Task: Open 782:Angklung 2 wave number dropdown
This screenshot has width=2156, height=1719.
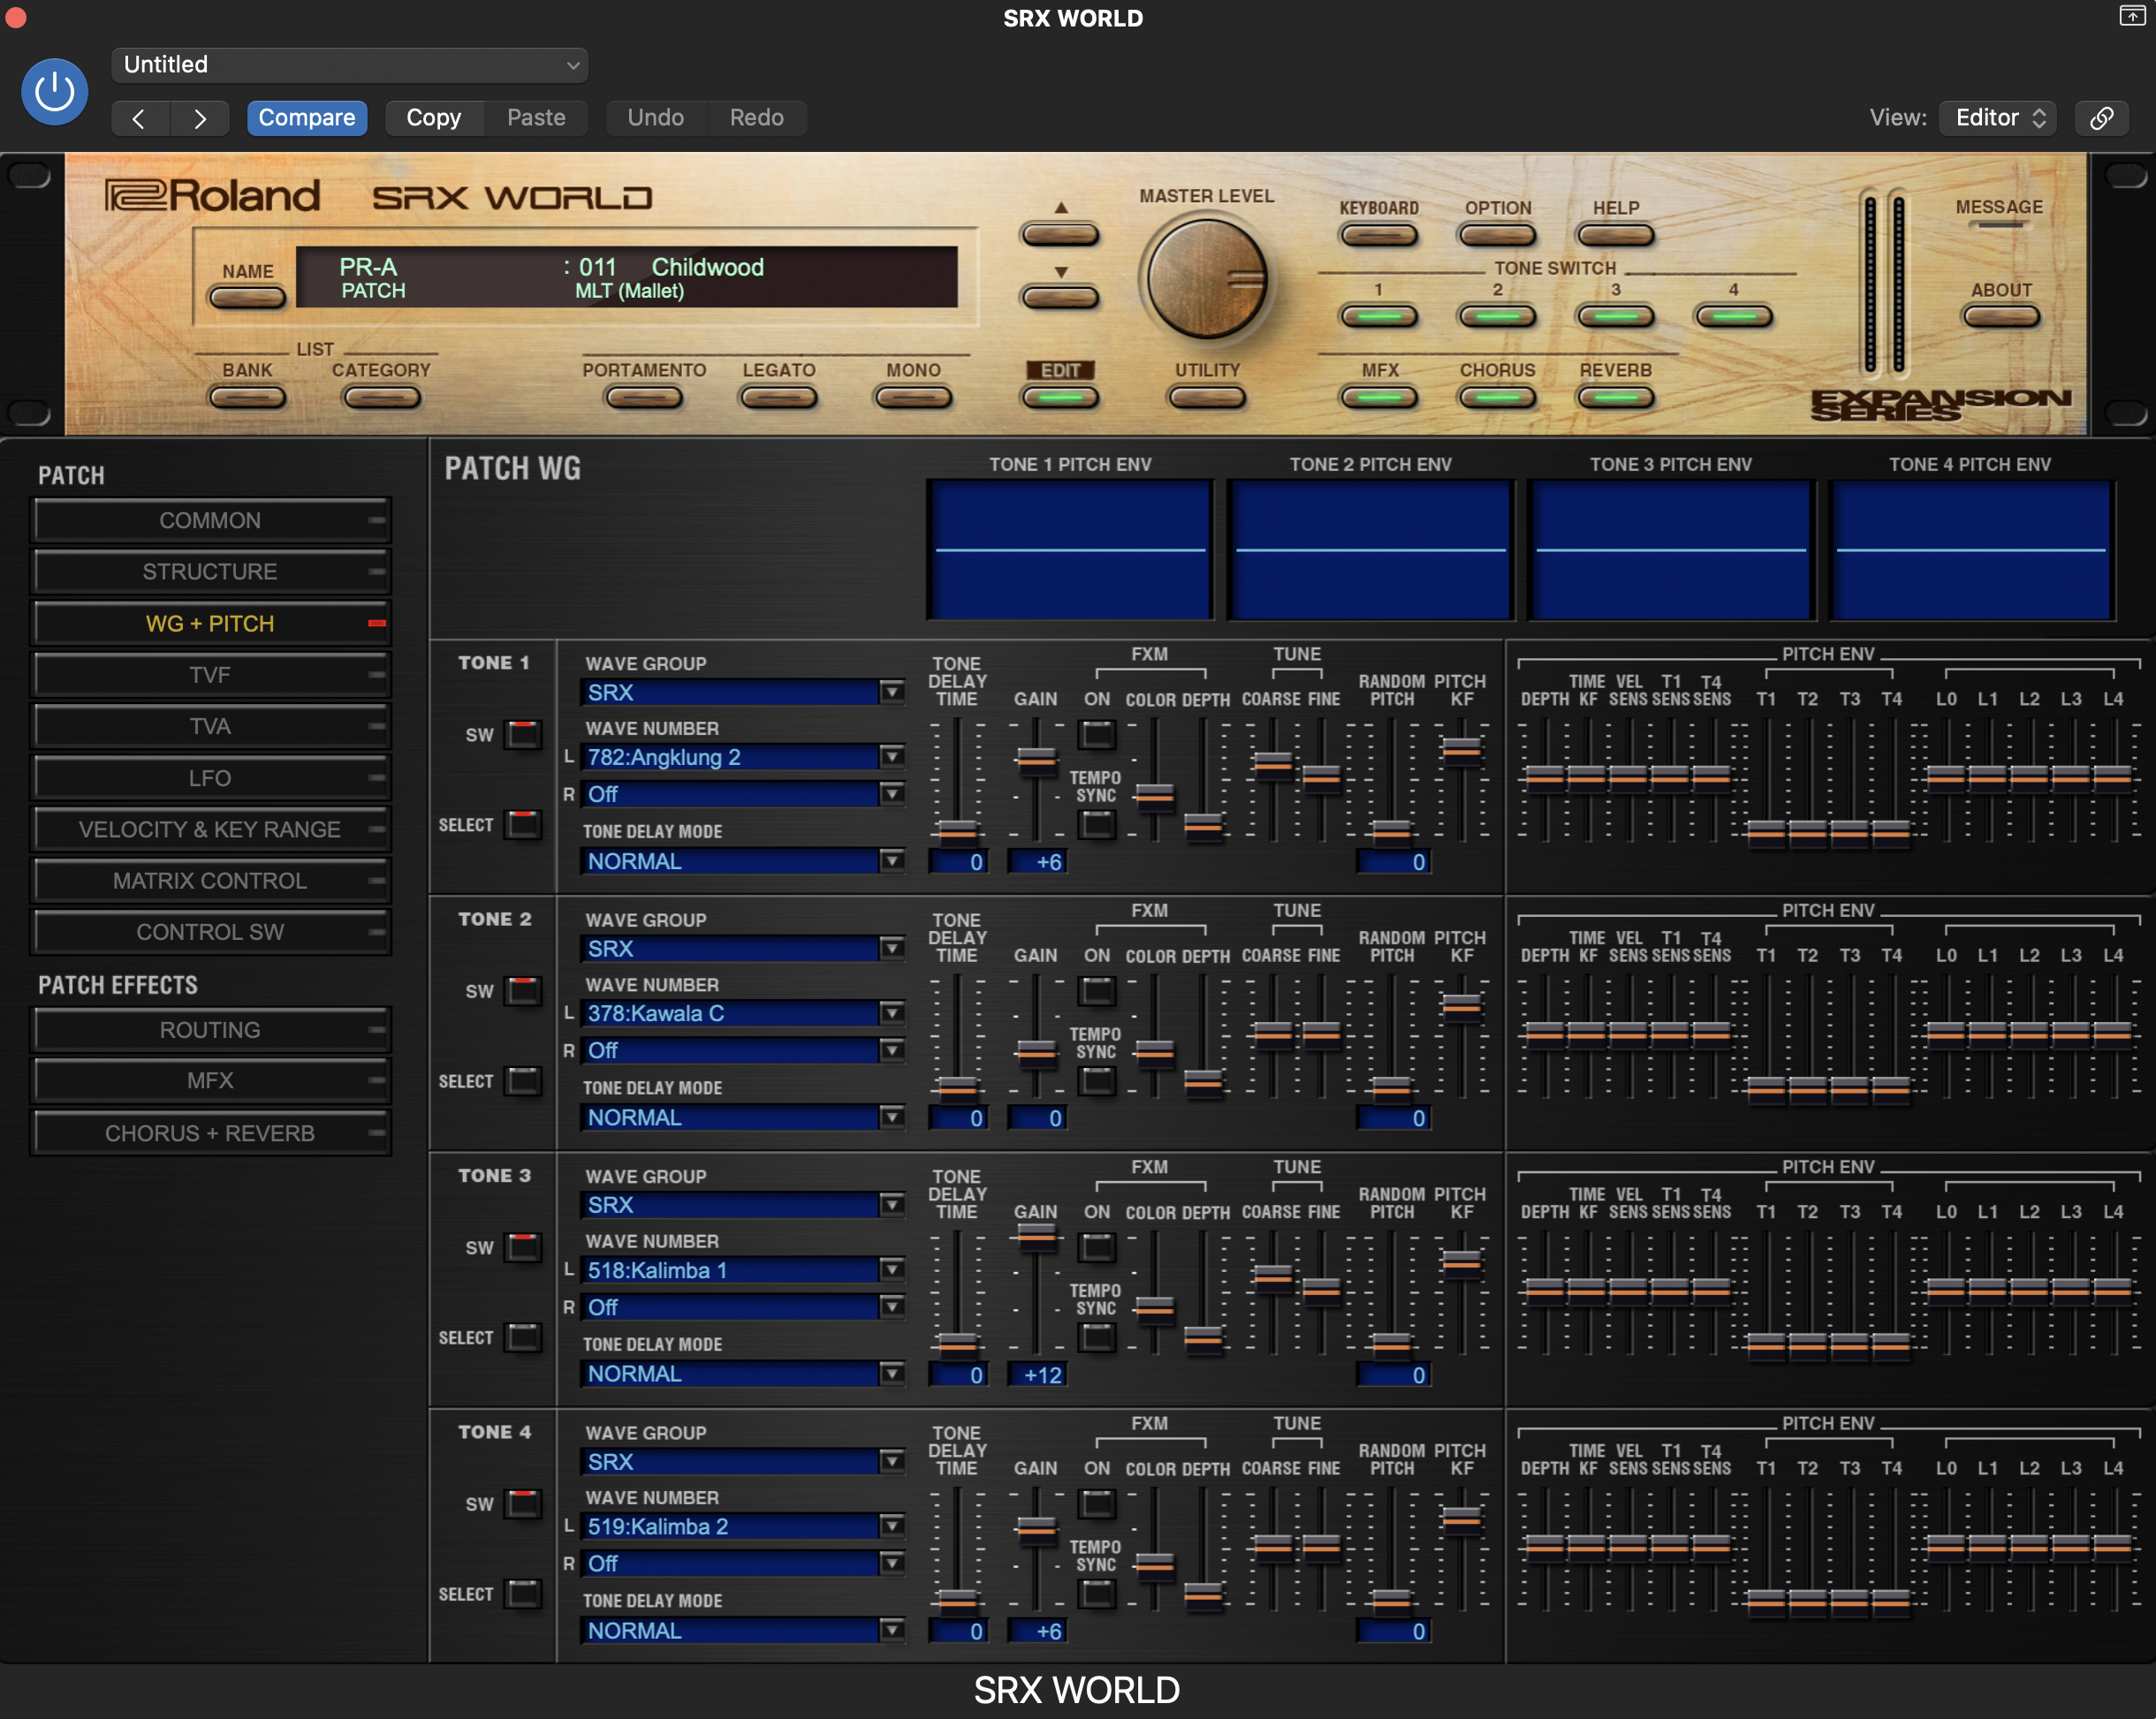Action: (x=742, y=757)
